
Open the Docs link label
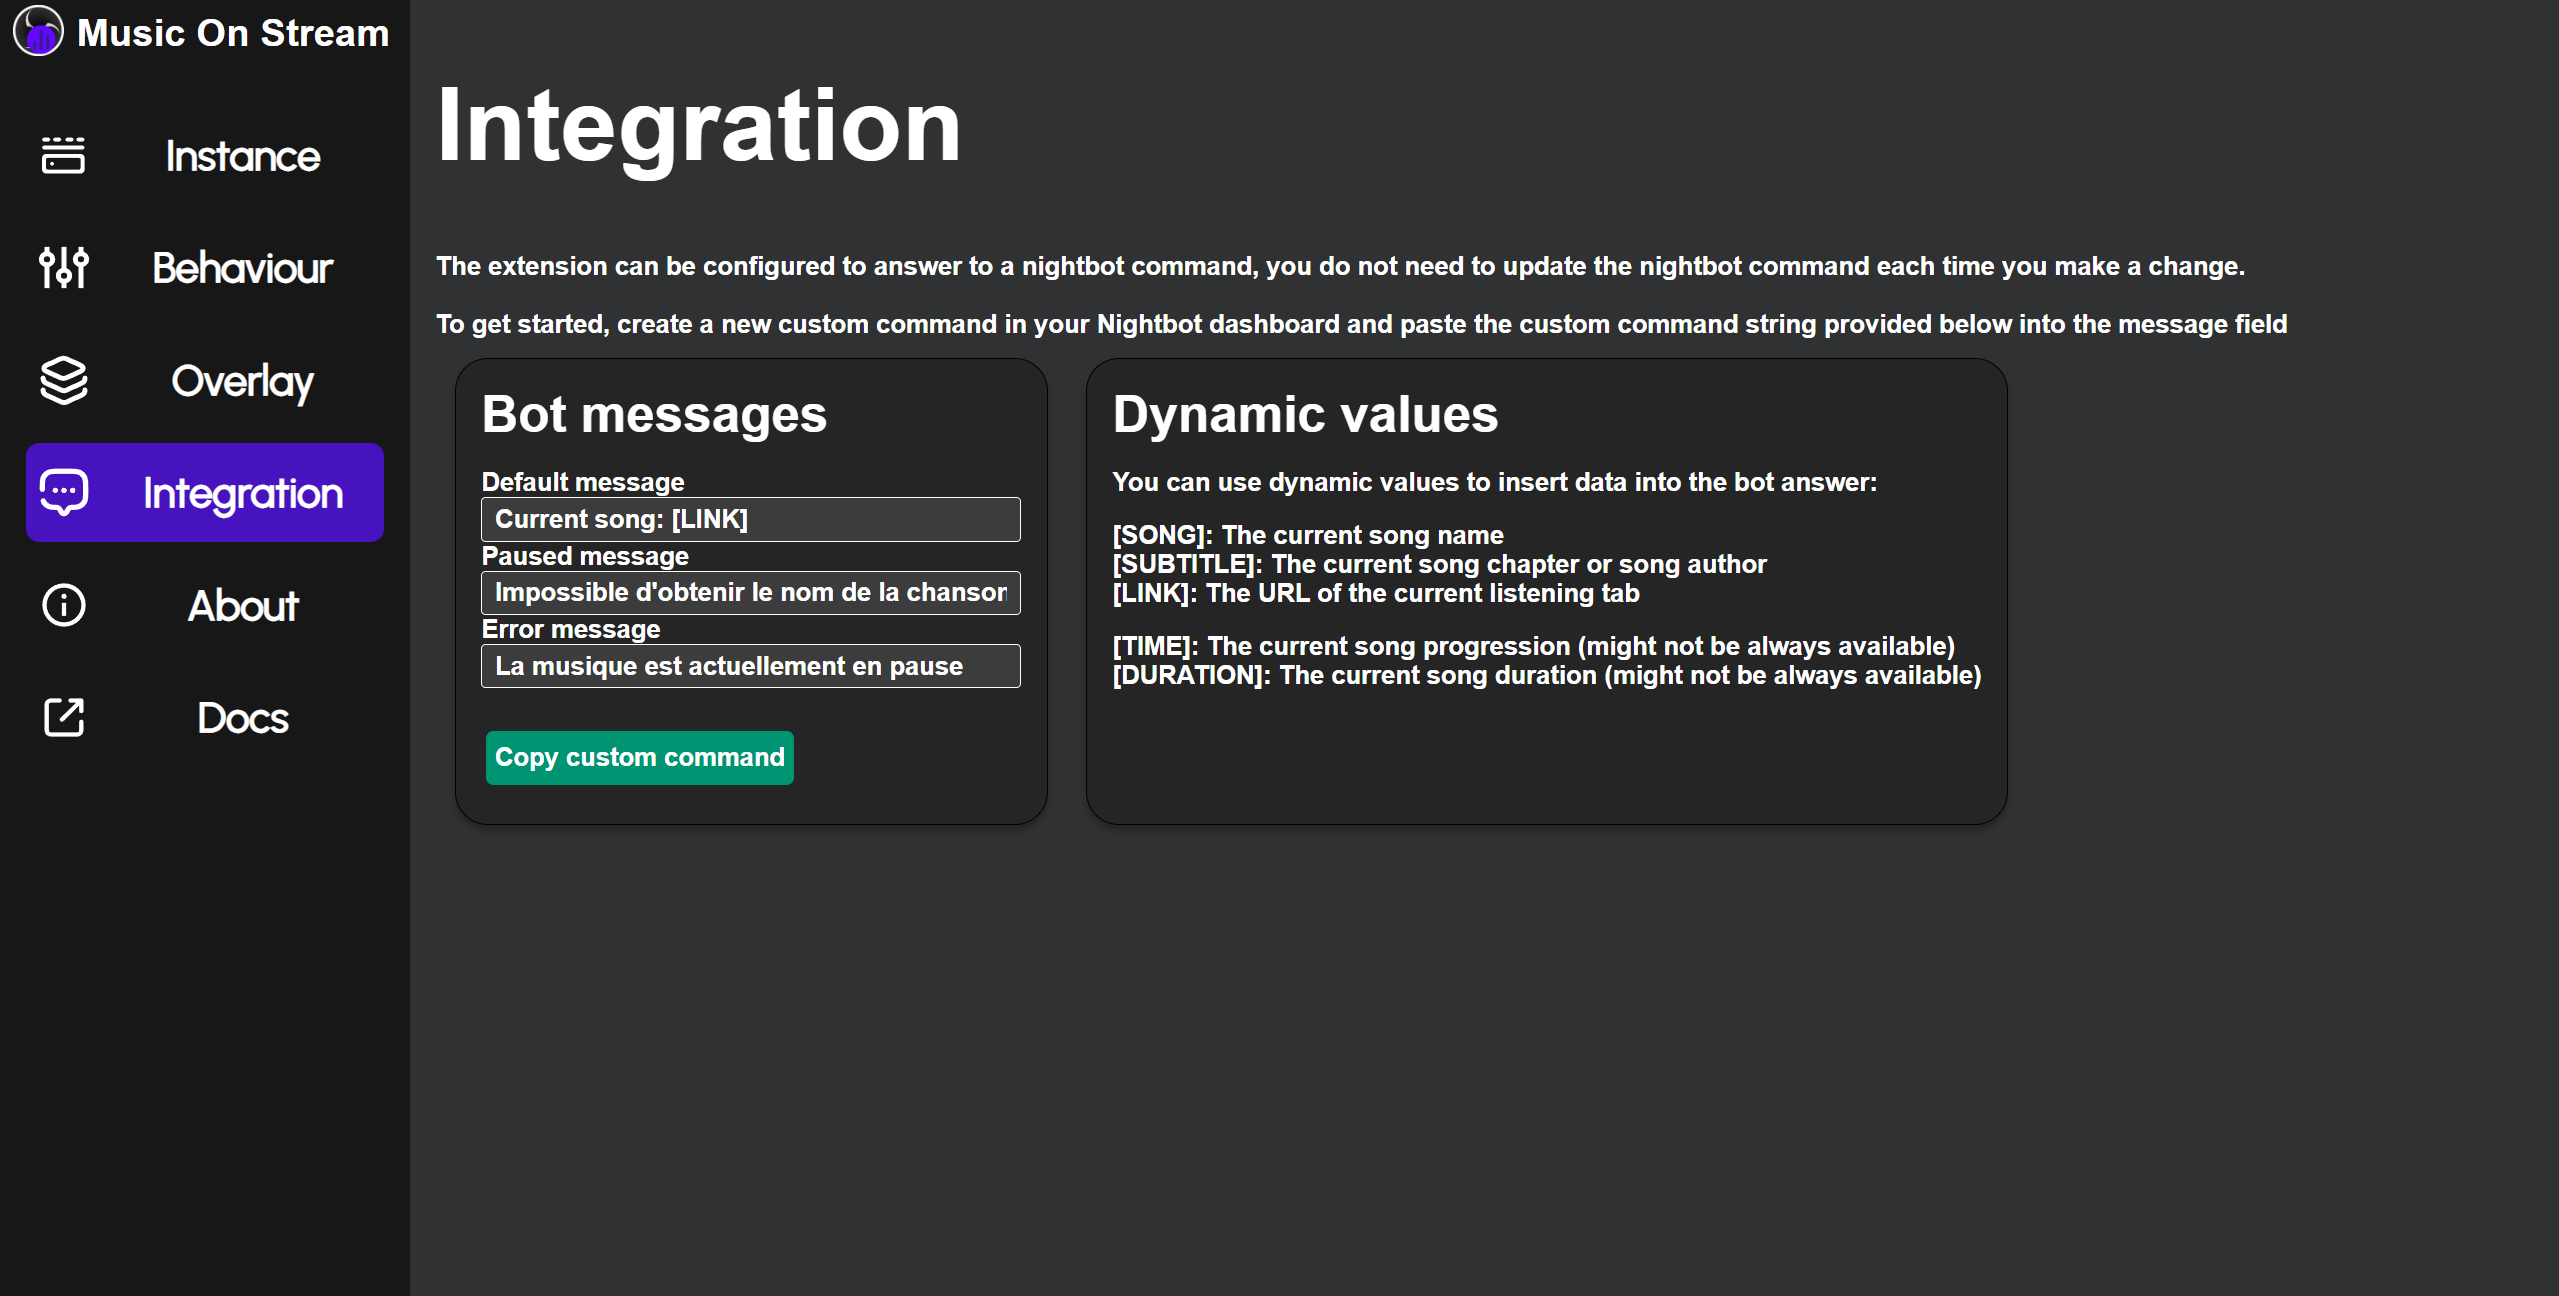coord(242,718)
